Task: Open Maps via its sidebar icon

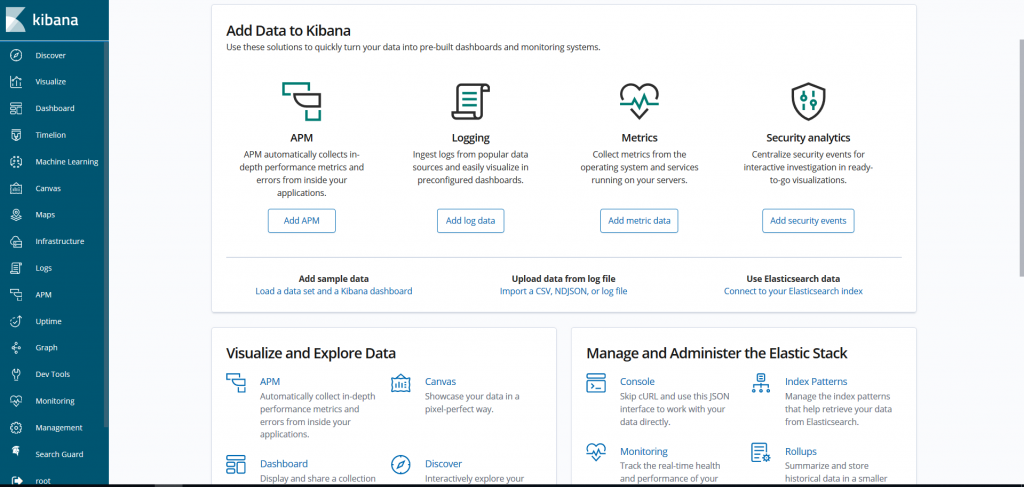Action: tap(16, 215)
